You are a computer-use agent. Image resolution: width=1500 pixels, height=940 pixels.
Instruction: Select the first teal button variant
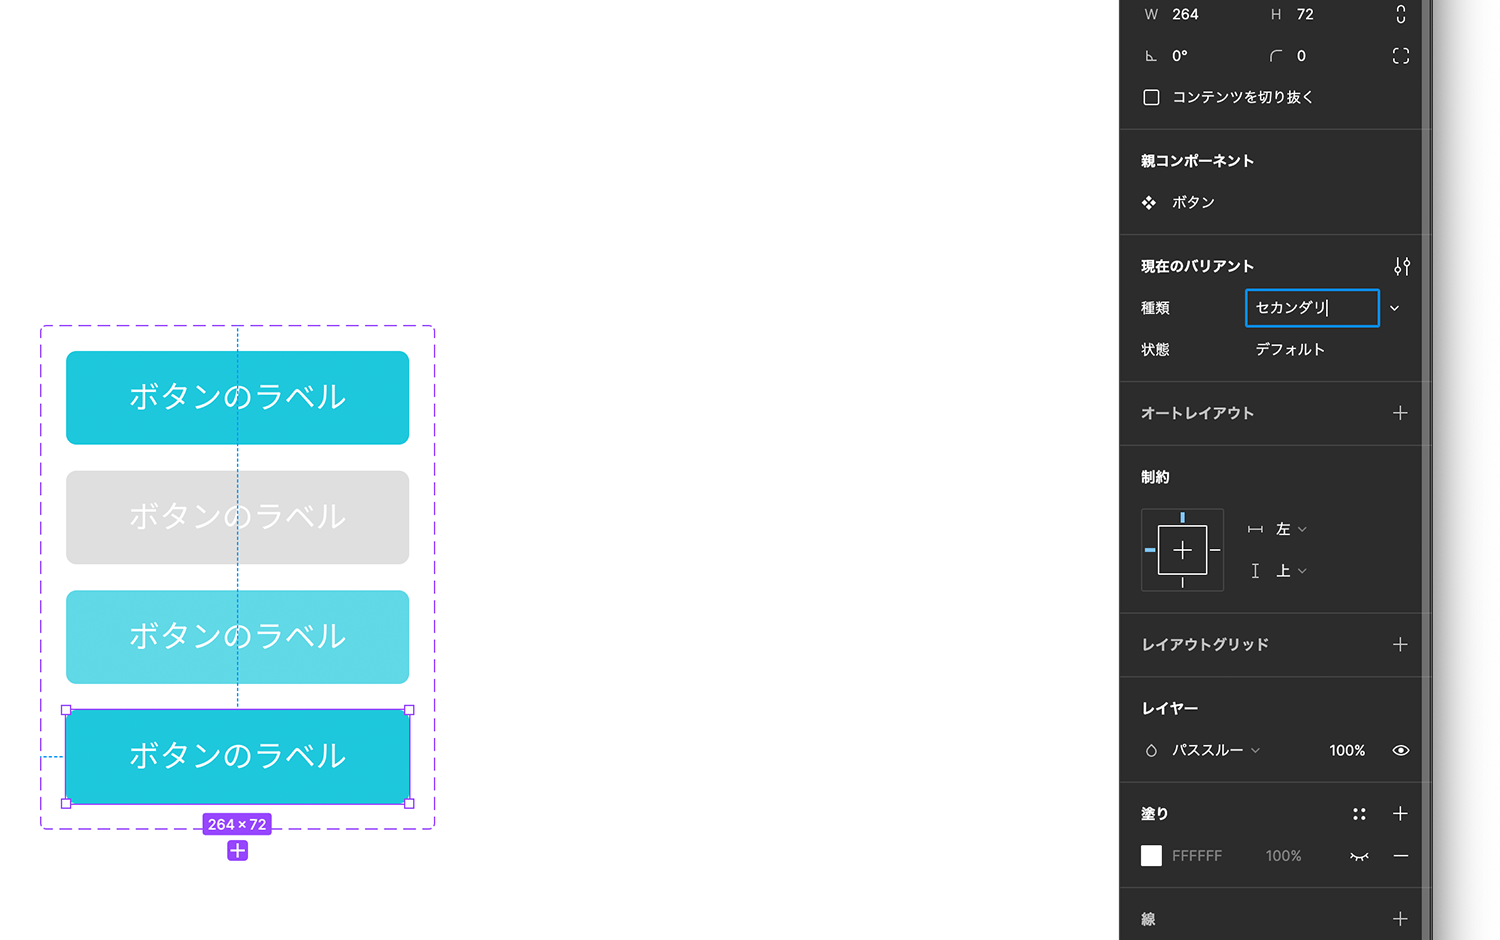(237, 398)
